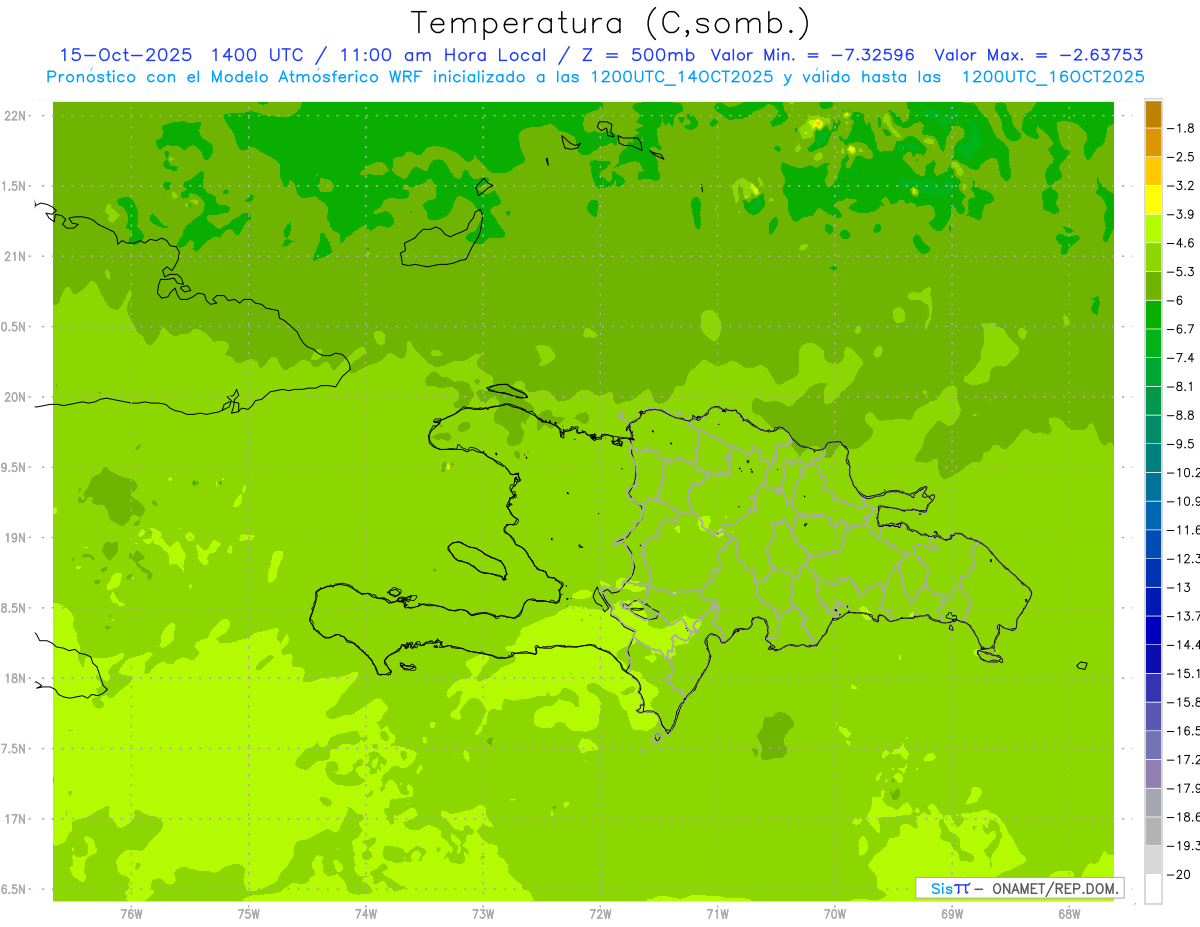
Task: Click the '-12.3' colorbar label
Action: [x=1184, y=559]
